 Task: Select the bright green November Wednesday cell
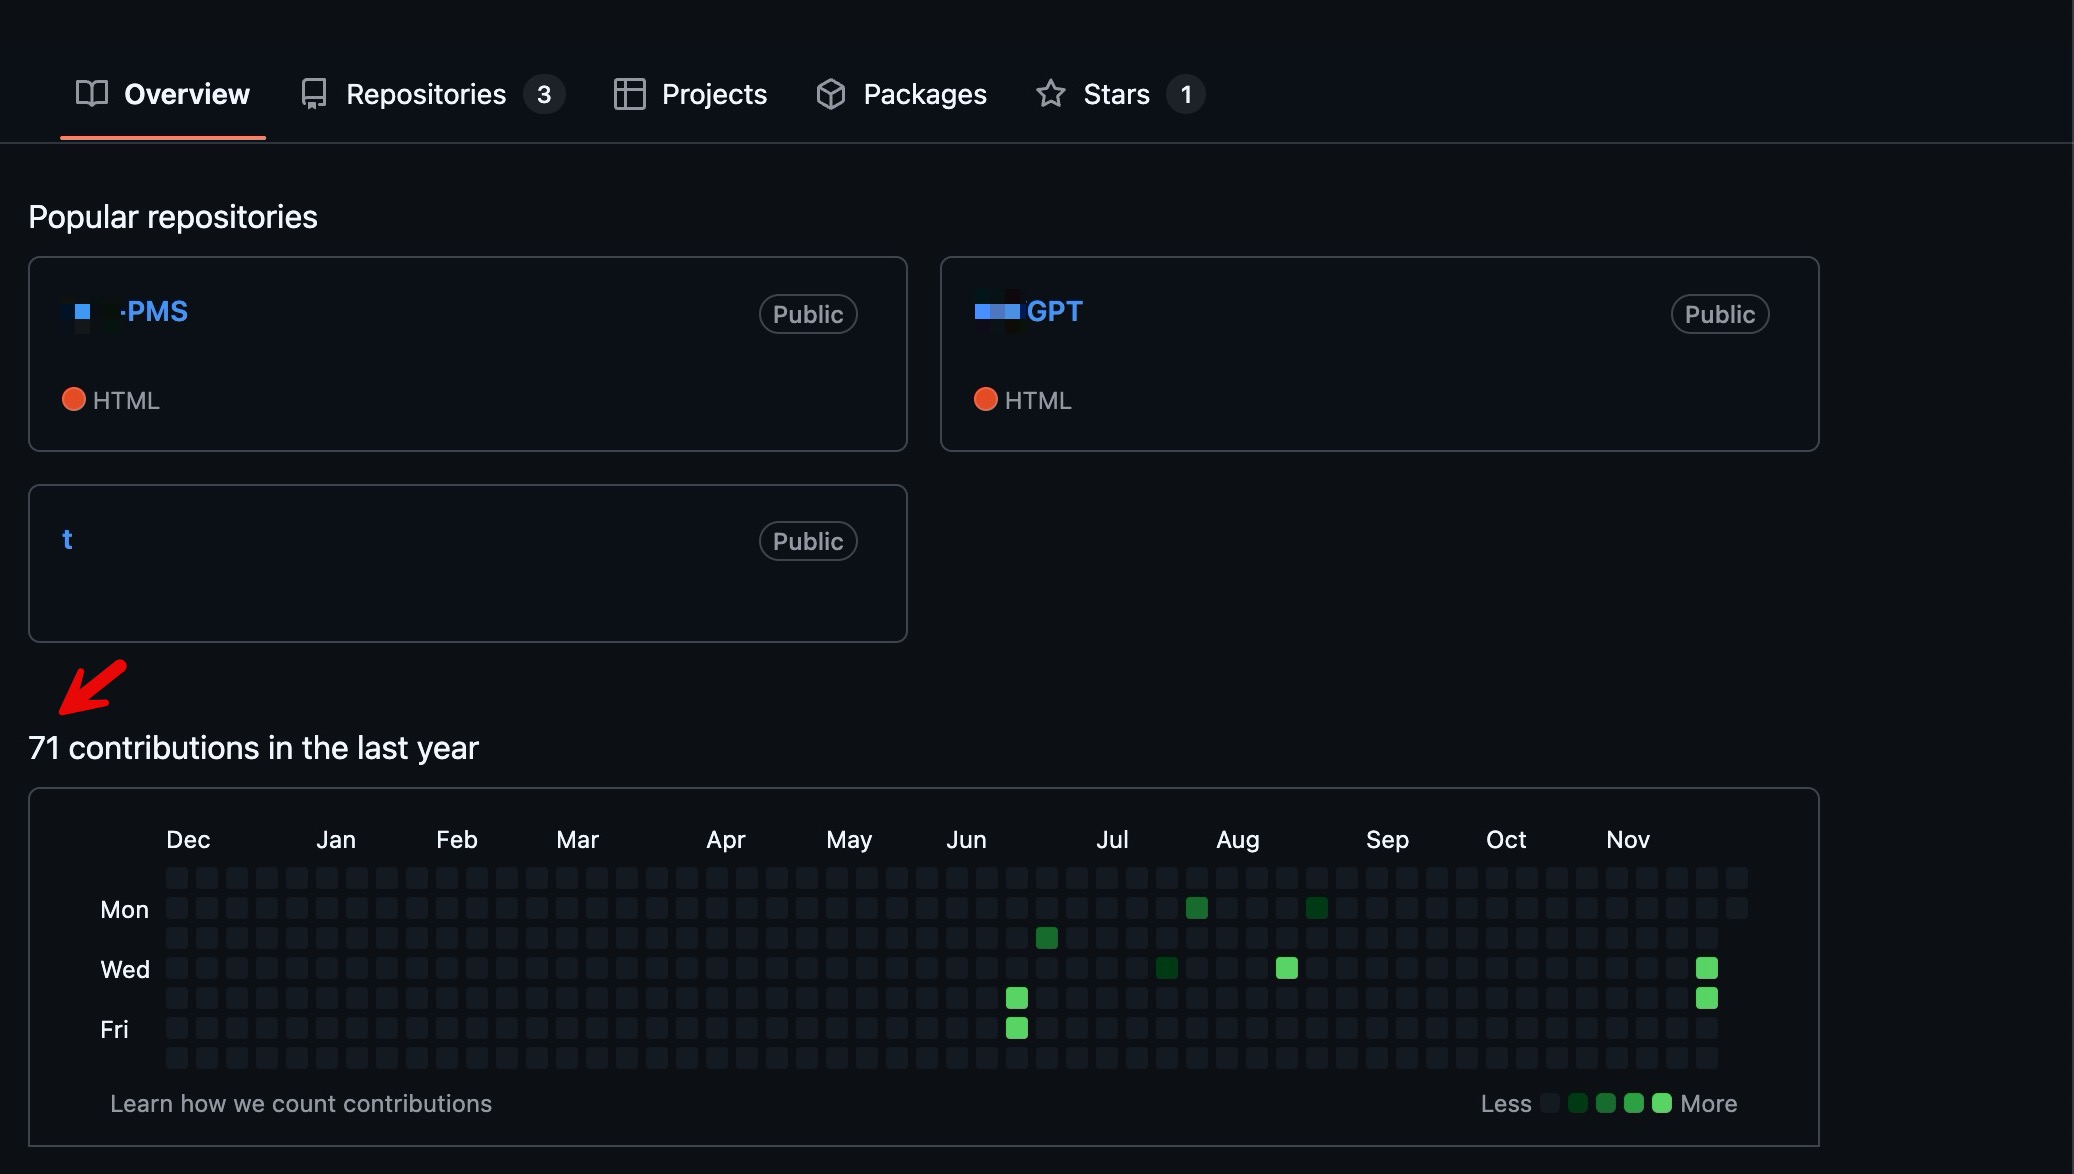tap(1707, 968)
